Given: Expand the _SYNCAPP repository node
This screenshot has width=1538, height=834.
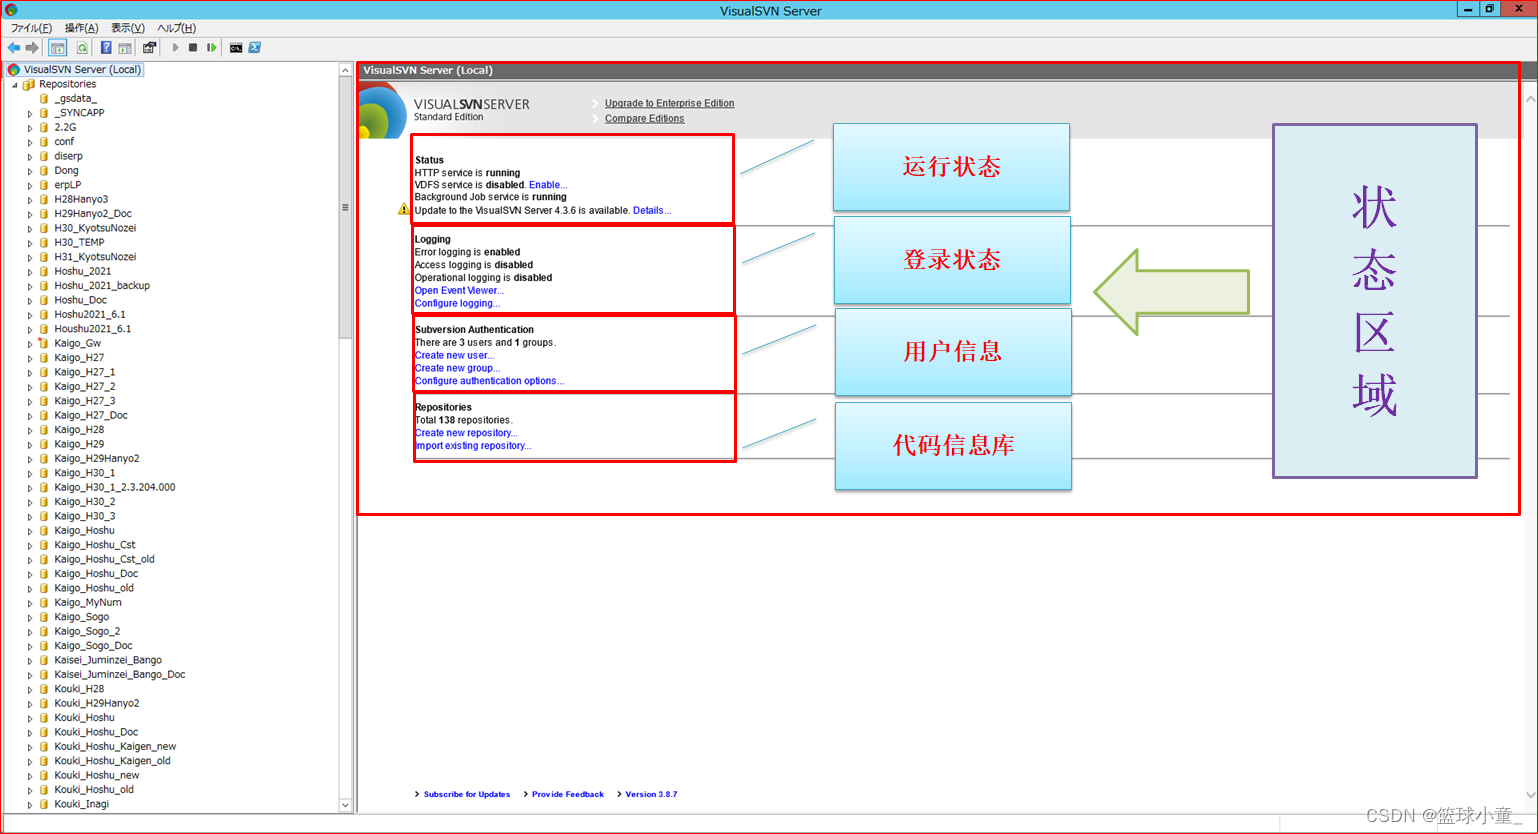Looking at the screenshot, I should click(x=30, y=114).
